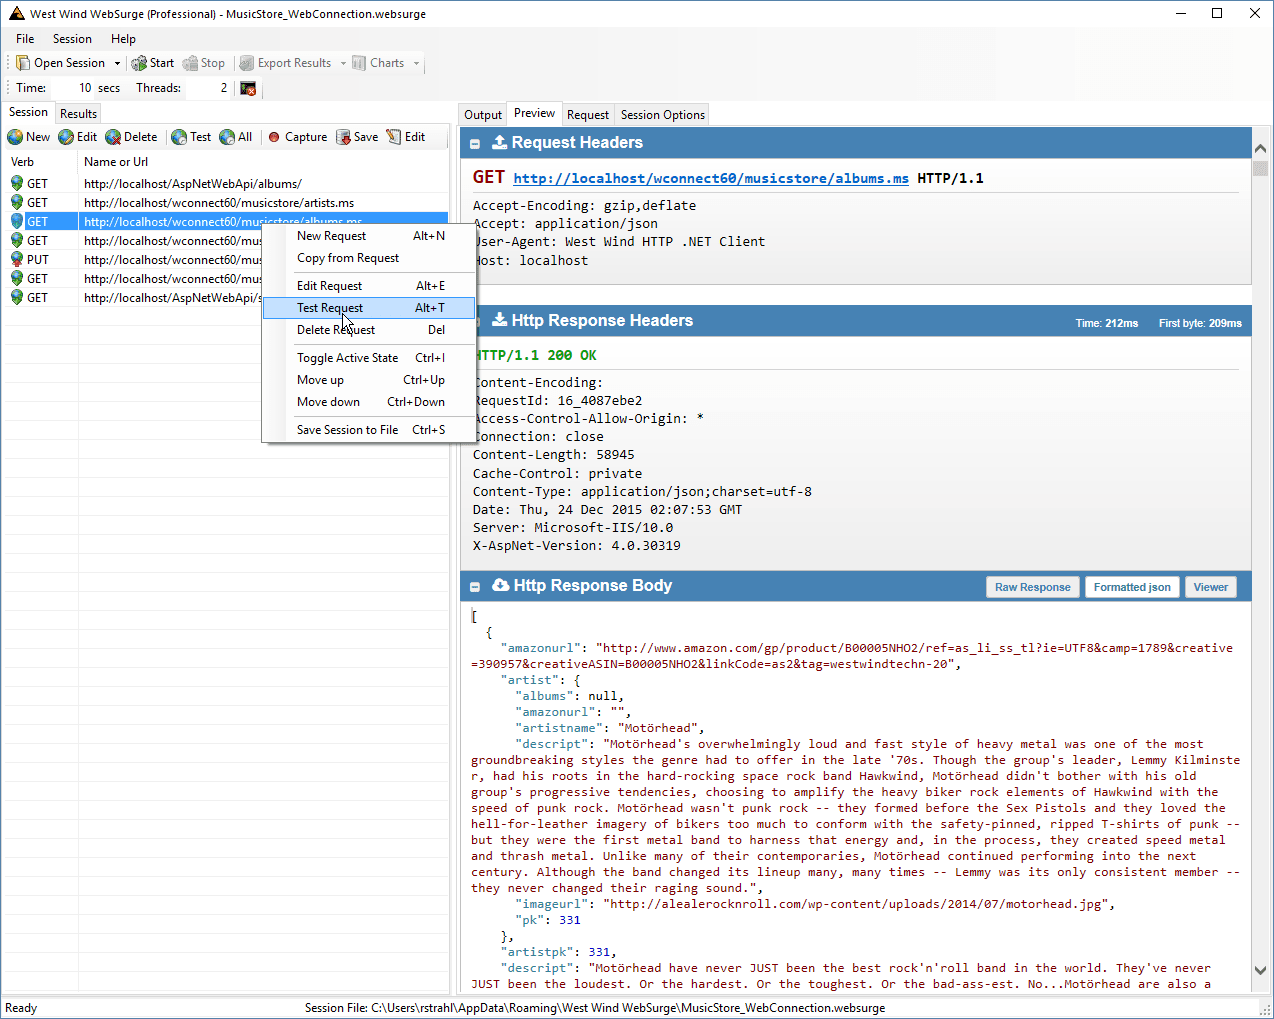Click the "Ready" status bar text
1274x1019 pixels.
[21, 1008]
